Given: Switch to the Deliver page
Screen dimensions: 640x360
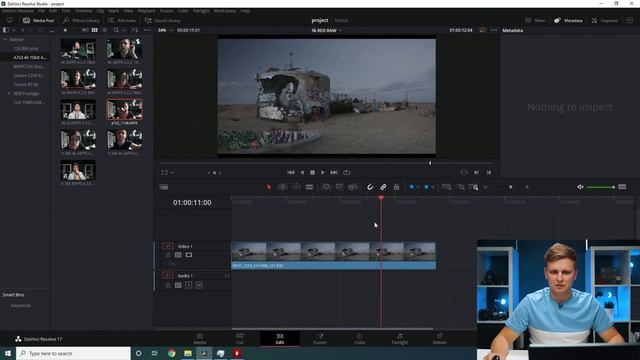Looking at the screenshot, I should pyautogui.click(x=440, y=339).
